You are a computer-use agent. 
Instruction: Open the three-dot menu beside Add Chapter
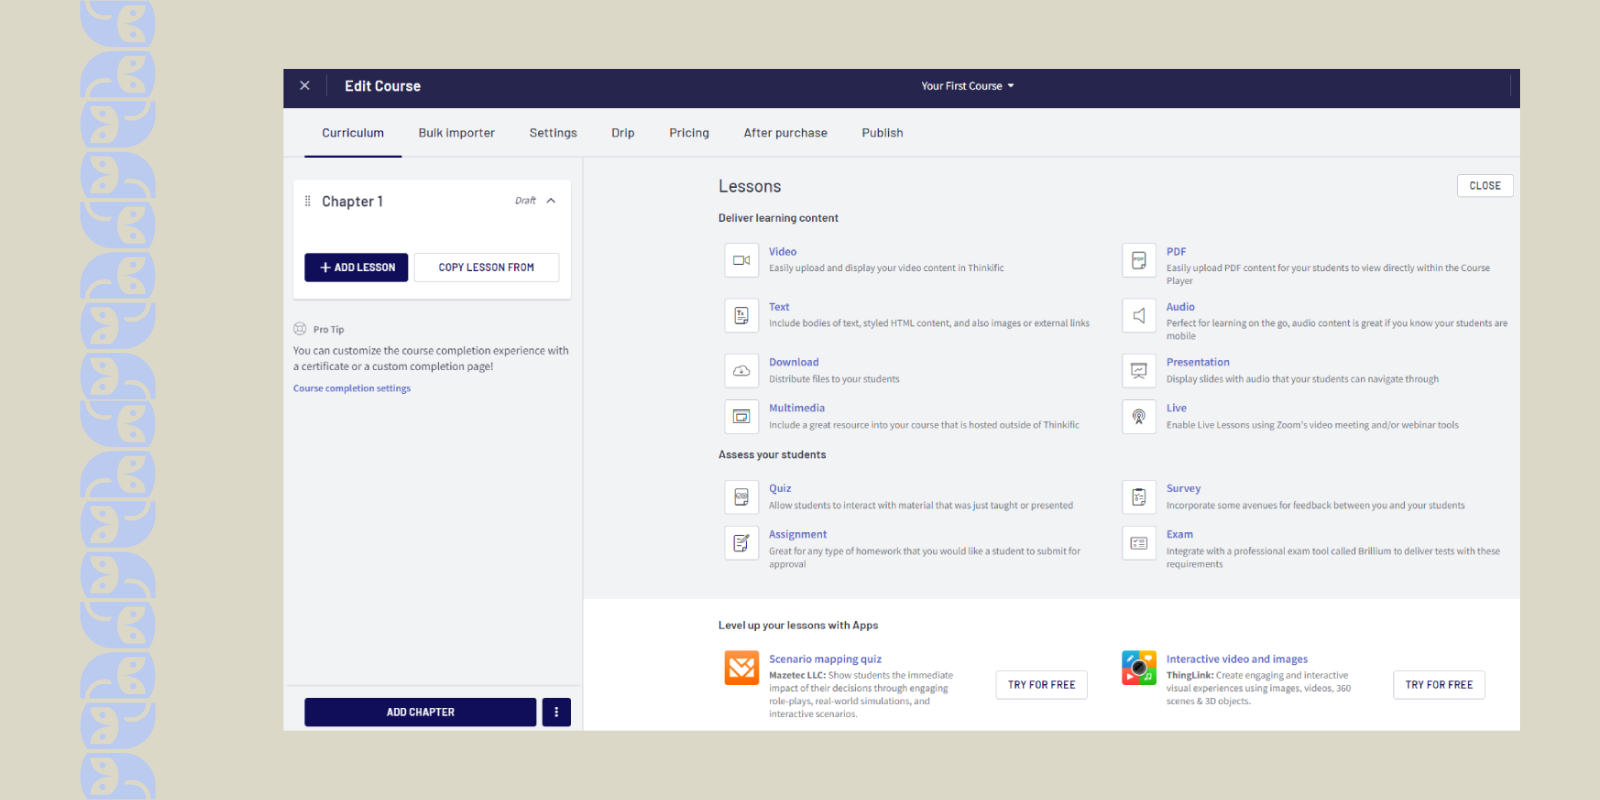(x=556, y=712)
